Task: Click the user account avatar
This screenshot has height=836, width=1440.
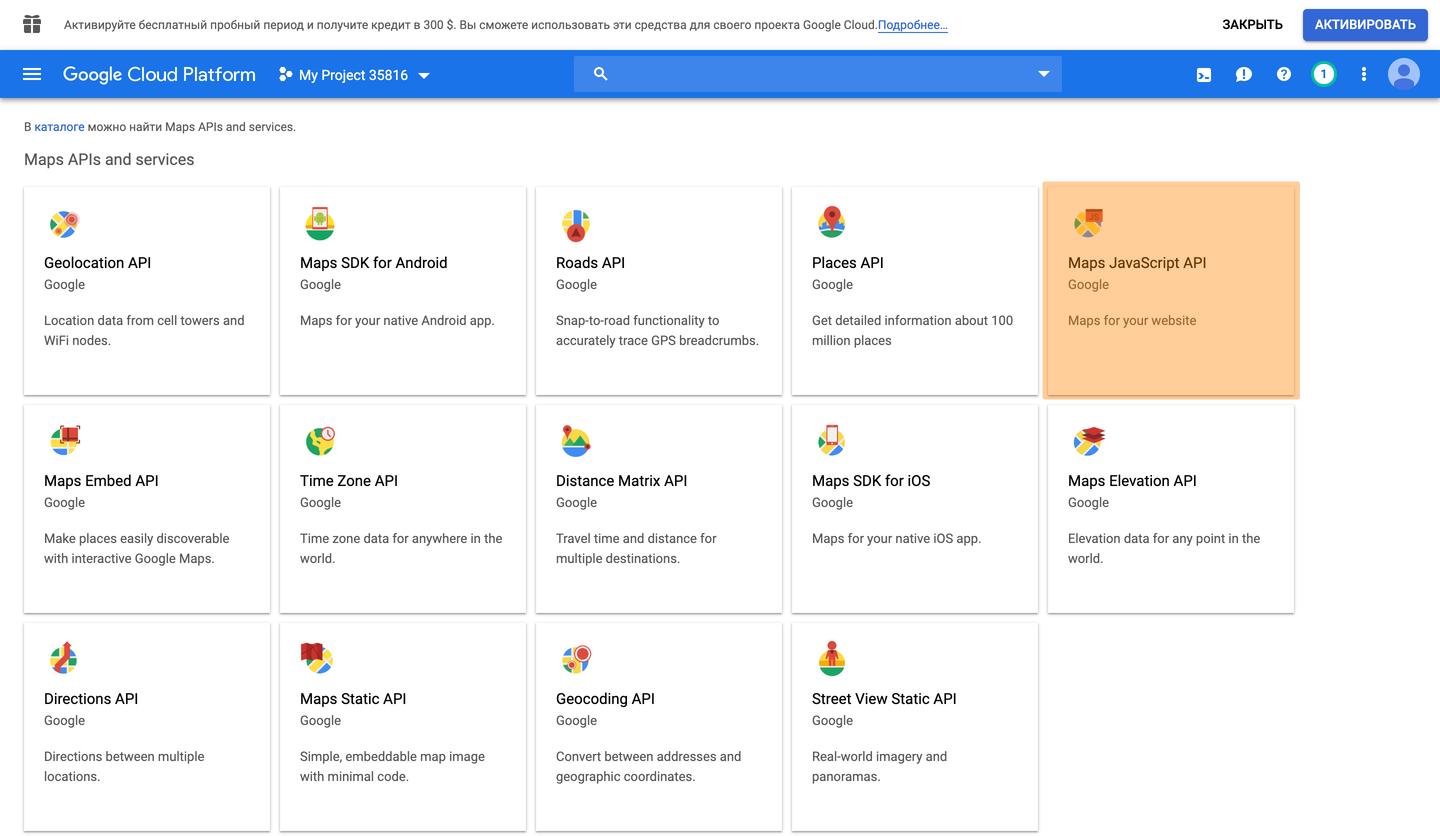Action: pos(1404,74)
